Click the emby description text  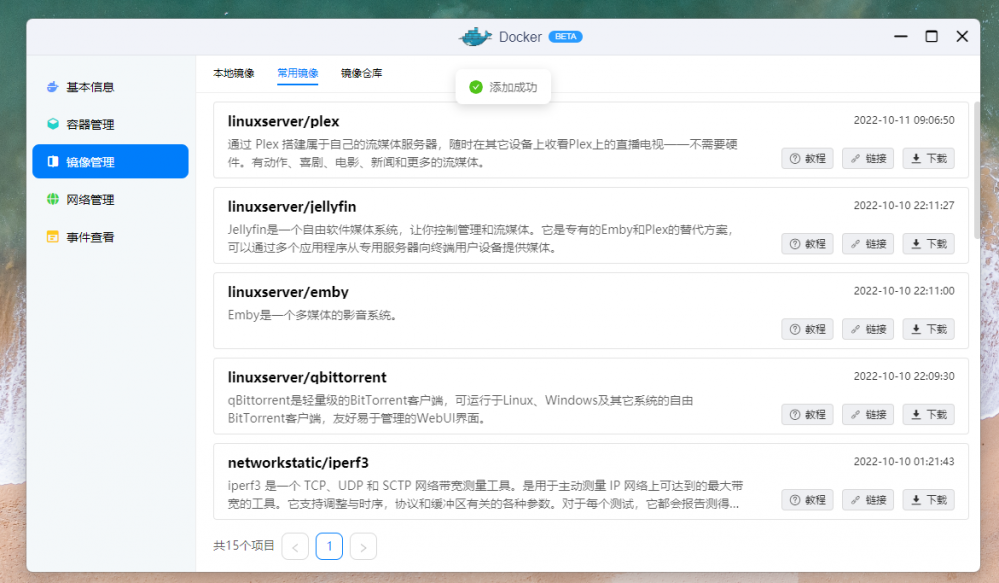pos(313,315)
